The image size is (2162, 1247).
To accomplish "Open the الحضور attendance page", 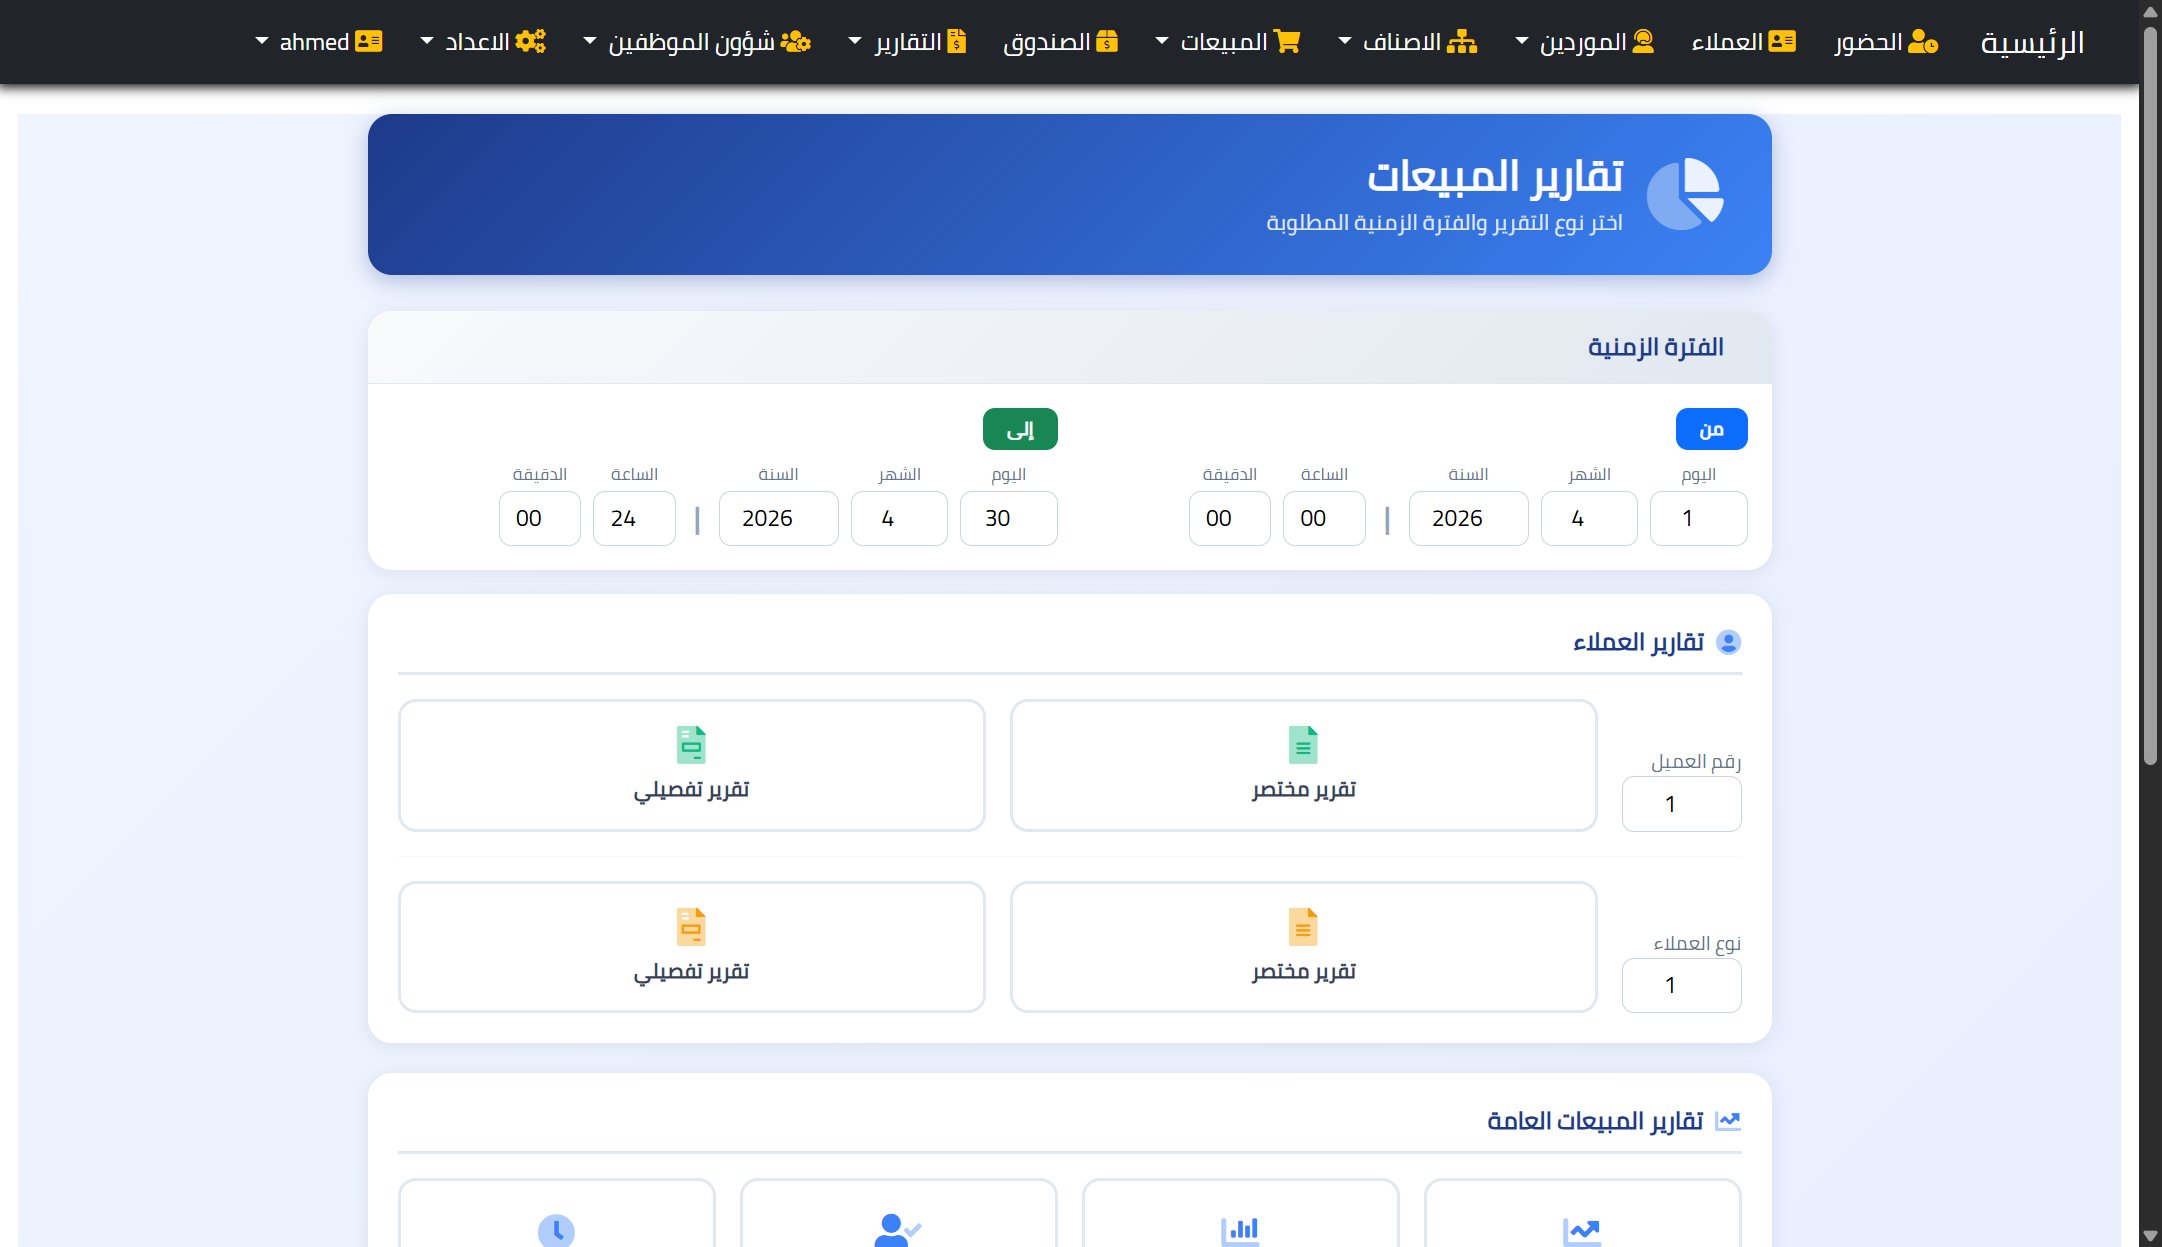I will [x=1887, y=42].
